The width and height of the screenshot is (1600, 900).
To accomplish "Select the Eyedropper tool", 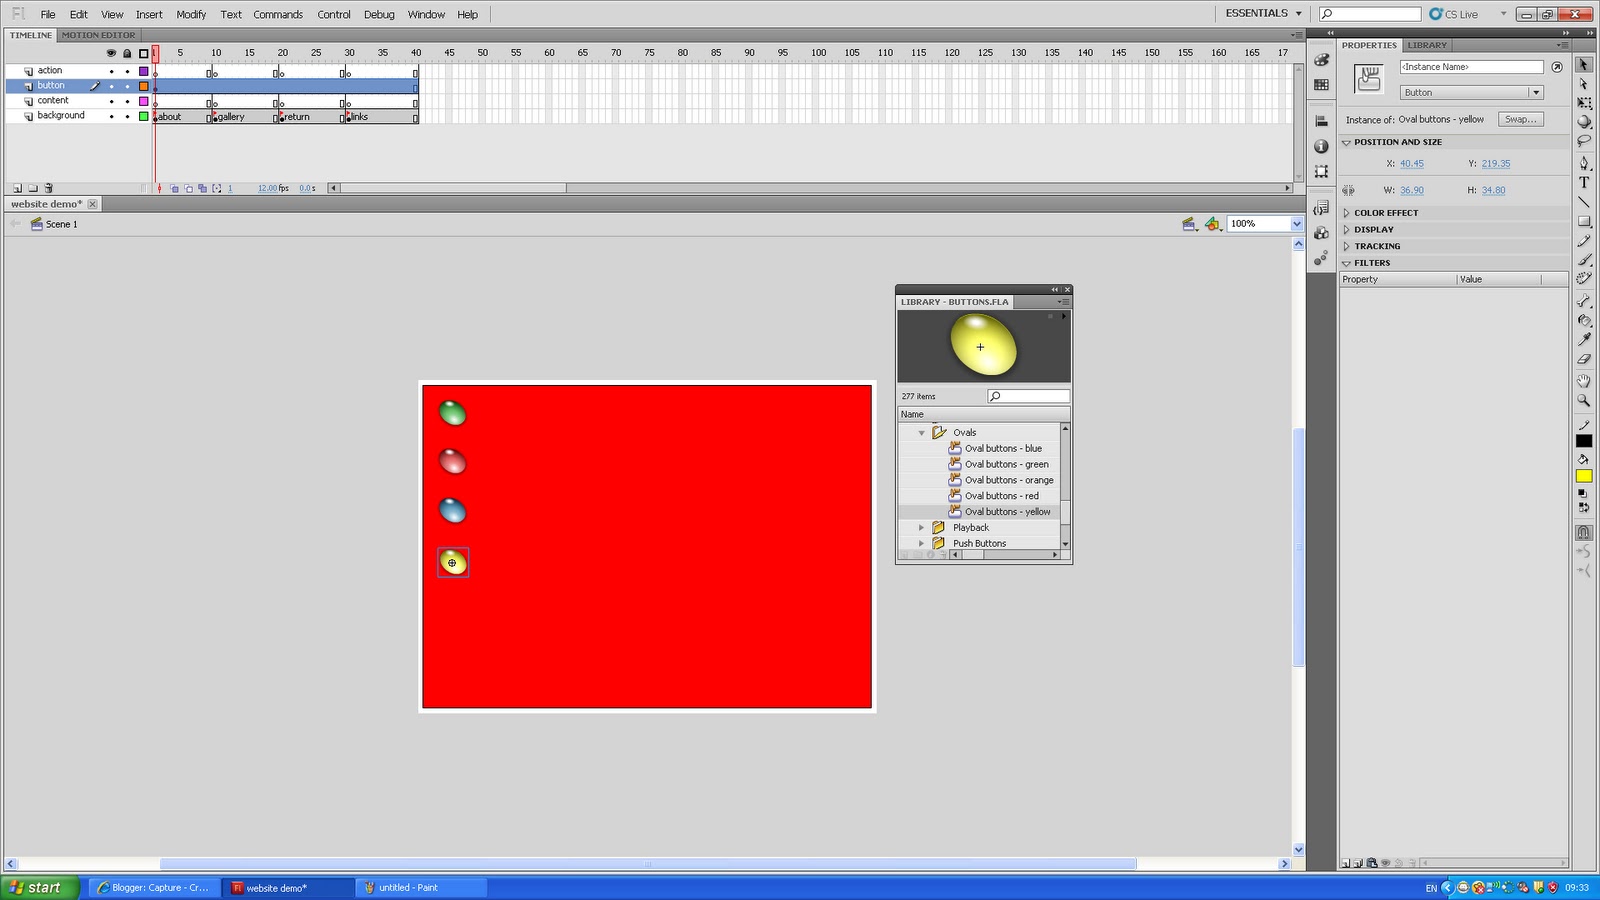I will (x=1584, y=340).
